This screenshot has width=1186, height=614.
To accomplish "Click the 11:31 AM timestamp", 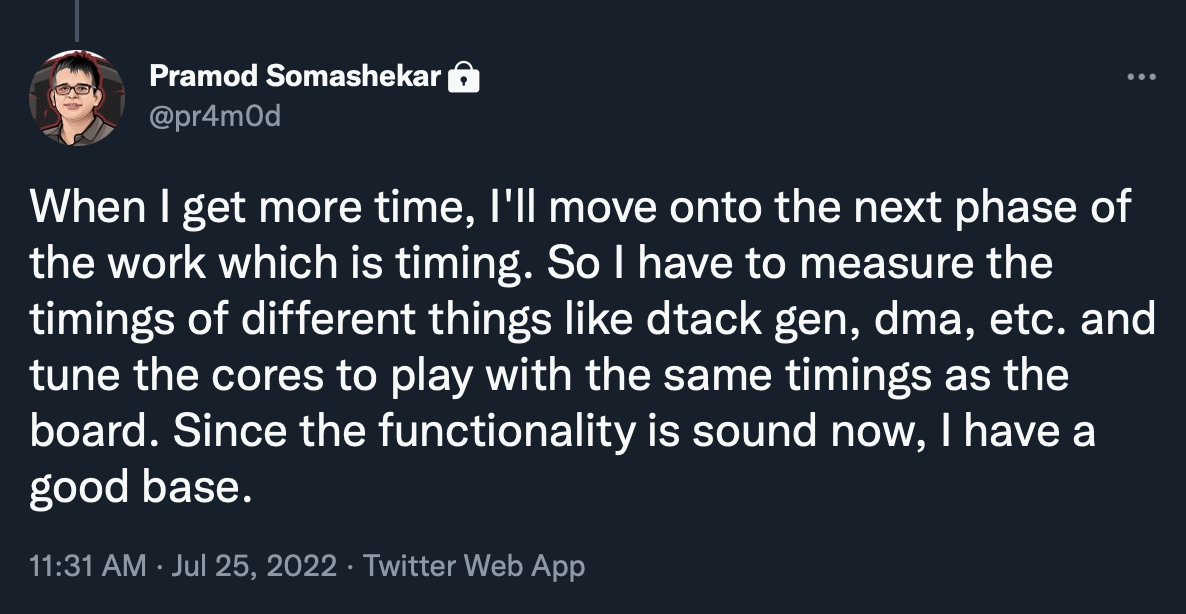I will point(88,566).
